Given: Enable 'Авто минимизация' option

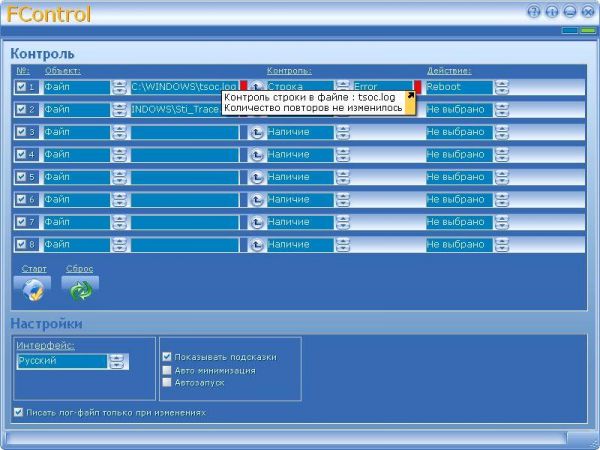Looking at the screenshot, I should 167,369.
